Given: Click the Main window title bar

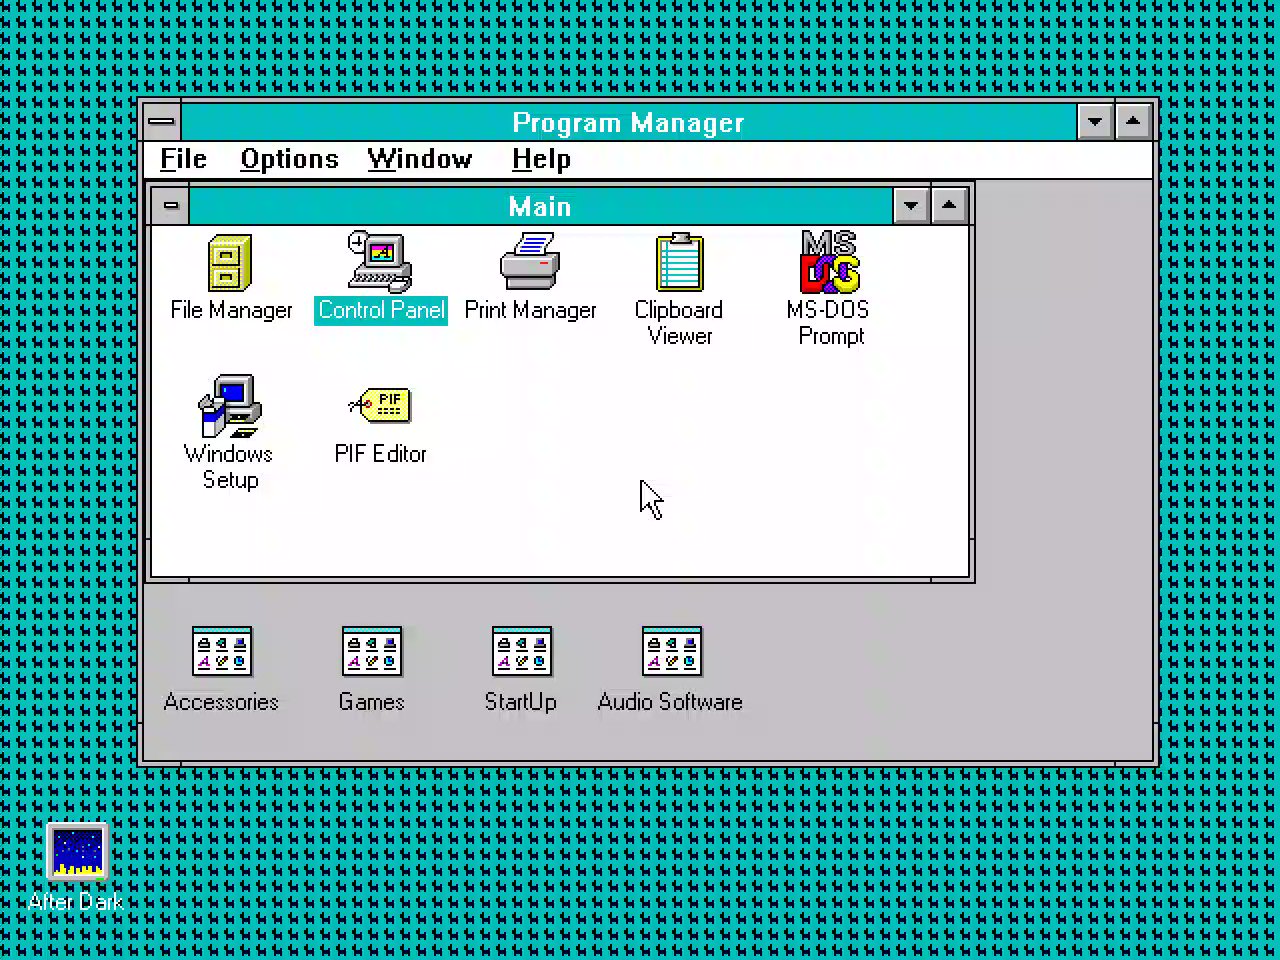Looking at the screenshot, I should tap(540, 206).
